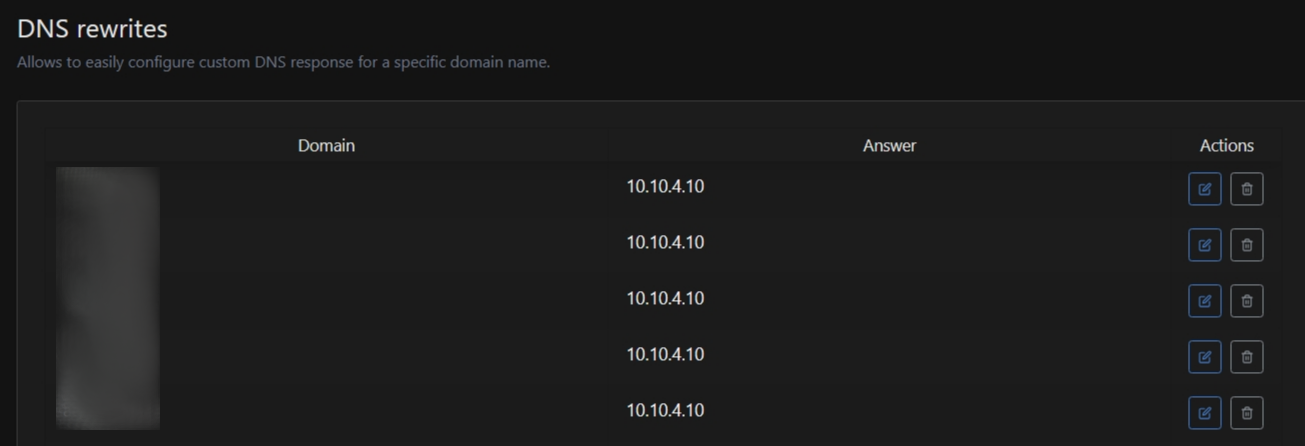Delete the first DNS rewrite entry
Viewport: 1305px width, 446px height.
tap(1247, 189)
